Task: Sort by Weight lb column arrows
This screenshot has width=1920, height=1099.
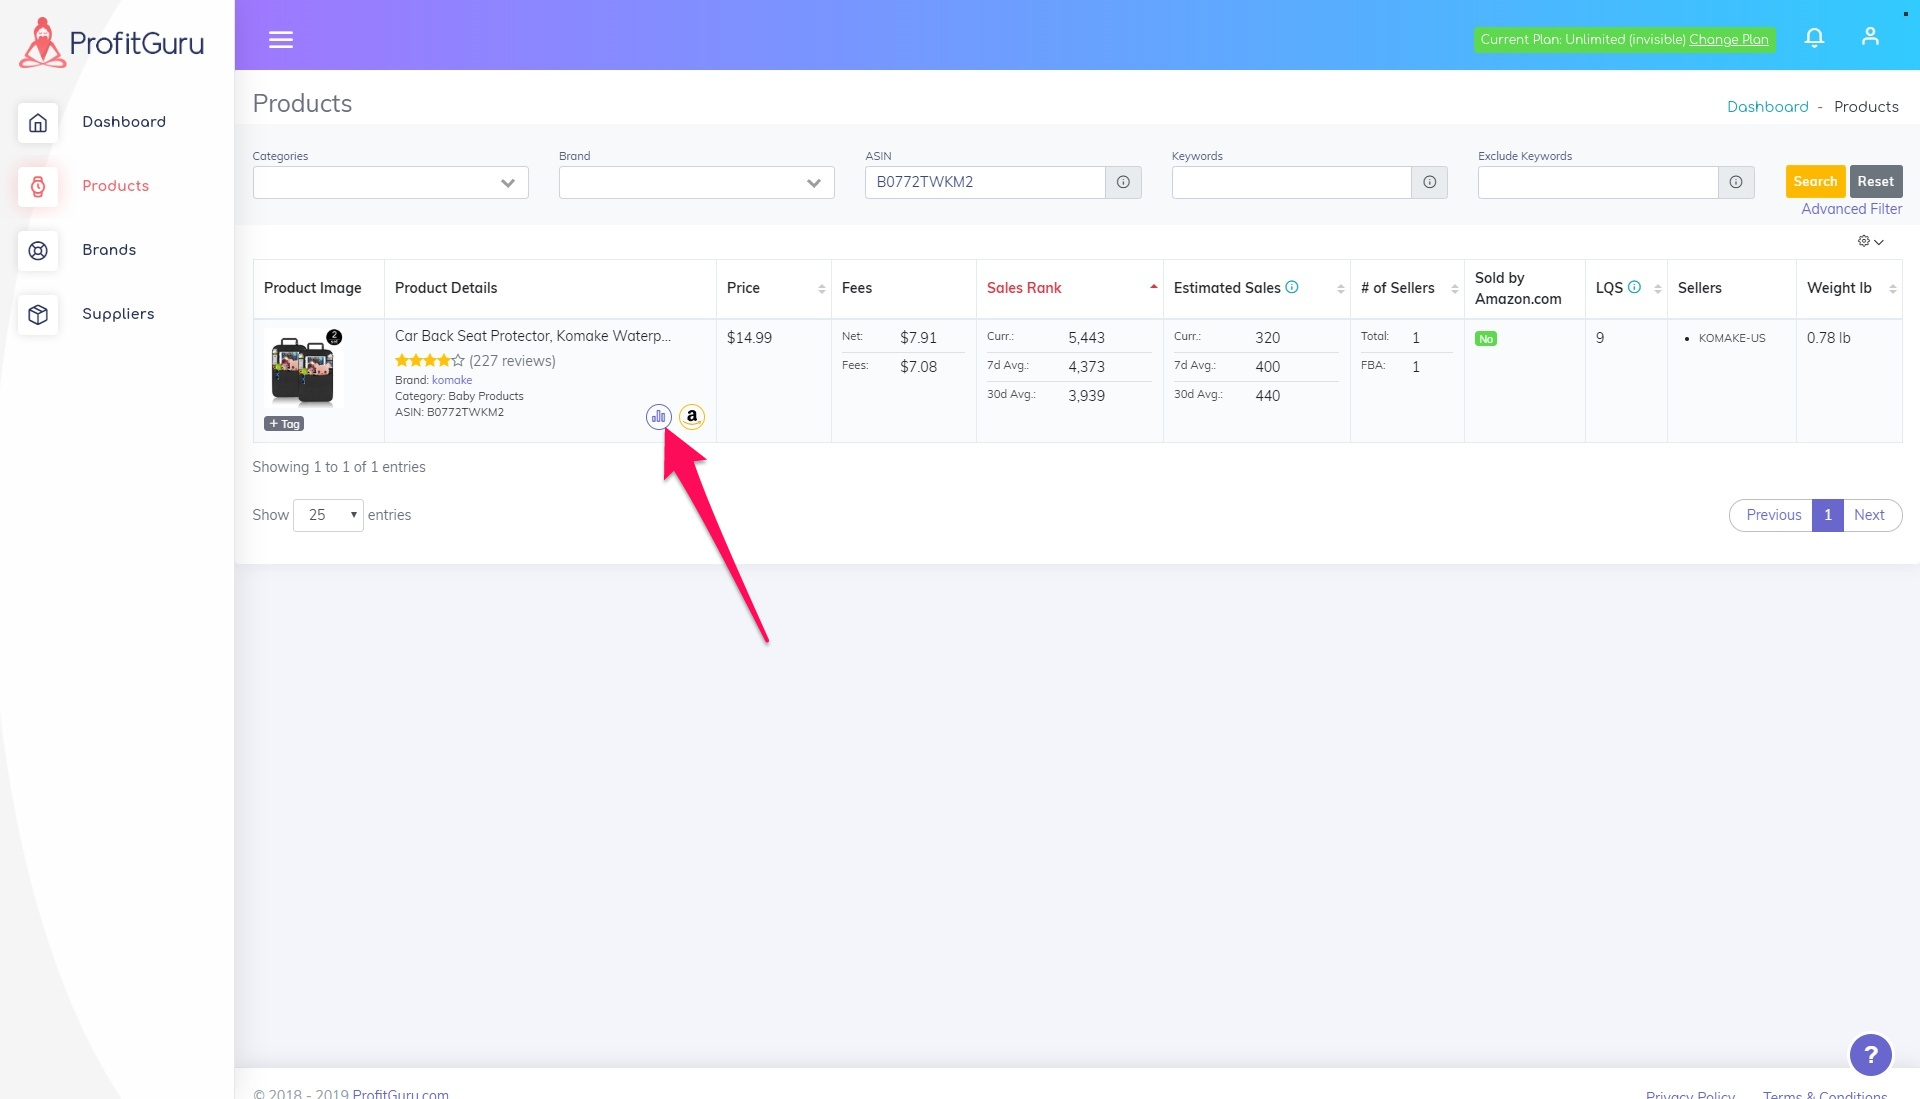Action: click(x=1892, y=289)
